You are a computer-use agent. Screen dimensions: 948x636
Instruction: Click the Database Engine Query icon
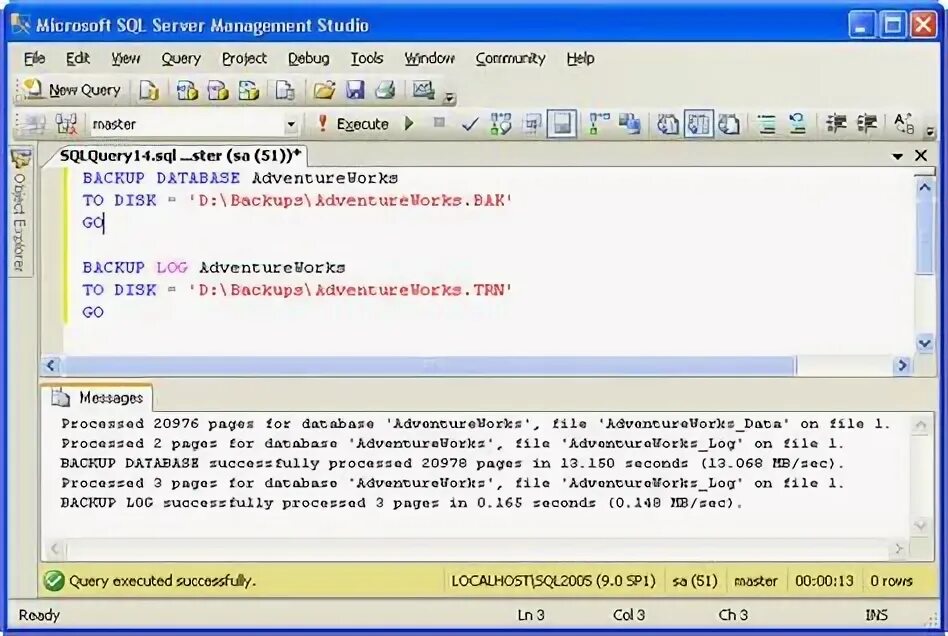pyautogui.click(x=149, y=90)
